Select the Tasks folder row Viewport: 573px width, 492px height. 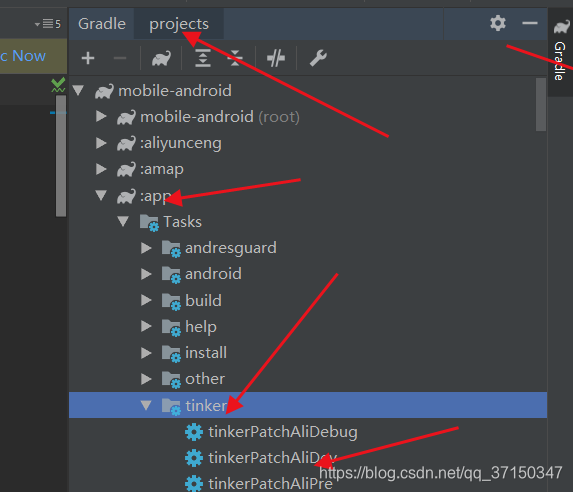[x=308, y=222]
